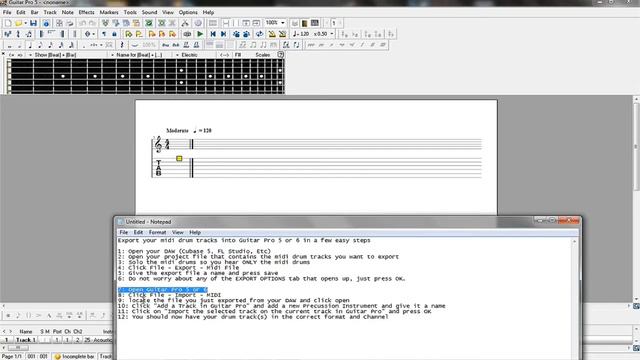Open the Guitar Pro File menu
This screenshot has width=640, height=360.
point(7,12)
